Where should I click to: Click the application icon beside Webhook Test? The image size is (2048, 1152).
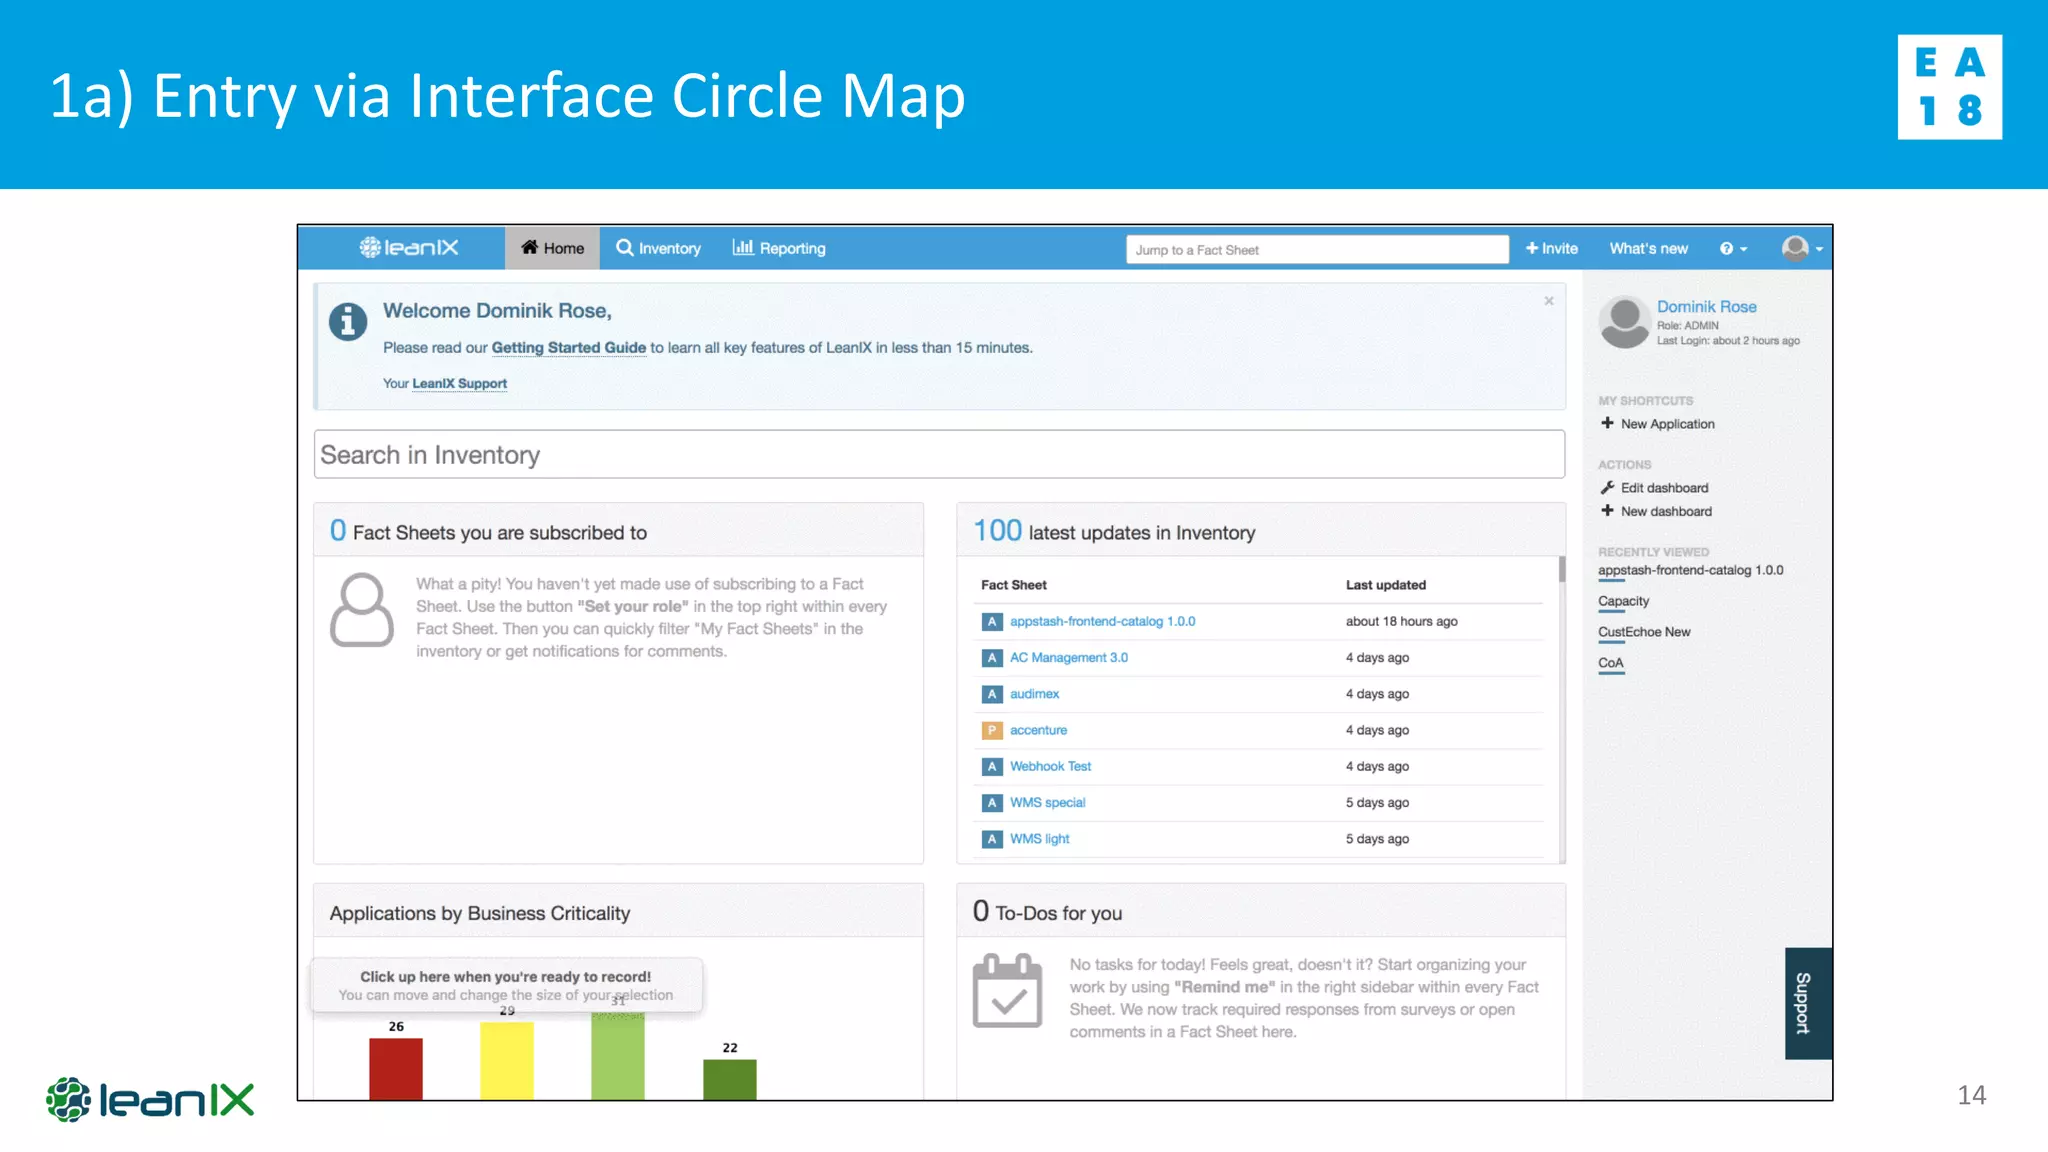[991, 767]
